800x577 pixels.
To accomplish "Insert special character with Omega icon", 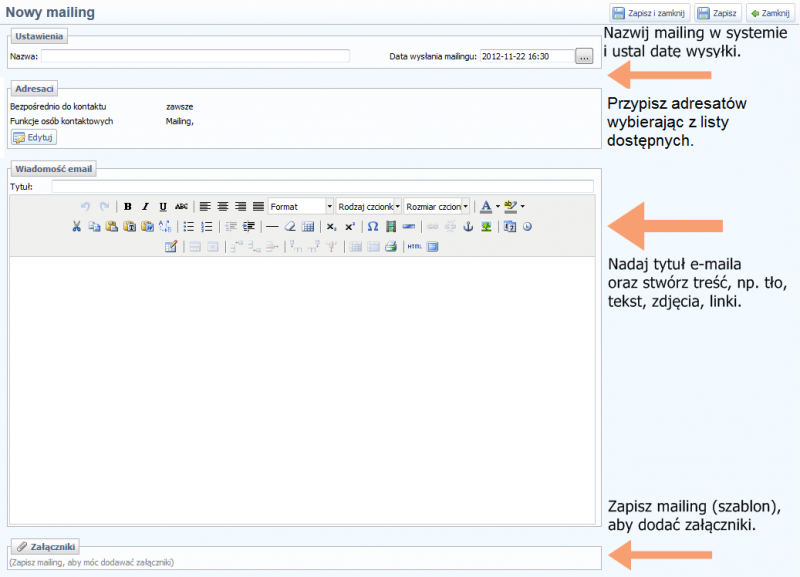I will point(372,226).
